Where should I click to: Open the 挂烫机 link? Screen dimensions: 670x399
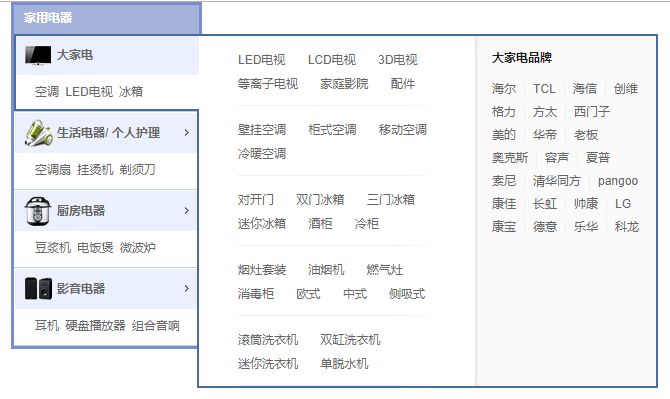coord(95,170)
